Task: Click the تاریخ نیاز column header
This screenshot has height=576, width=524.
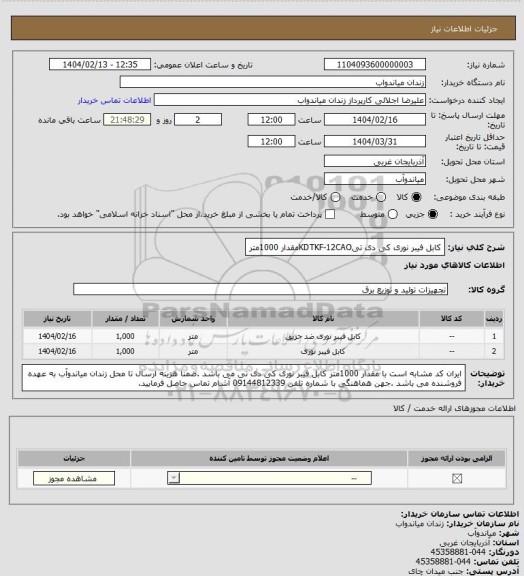Action: (57, 318)
